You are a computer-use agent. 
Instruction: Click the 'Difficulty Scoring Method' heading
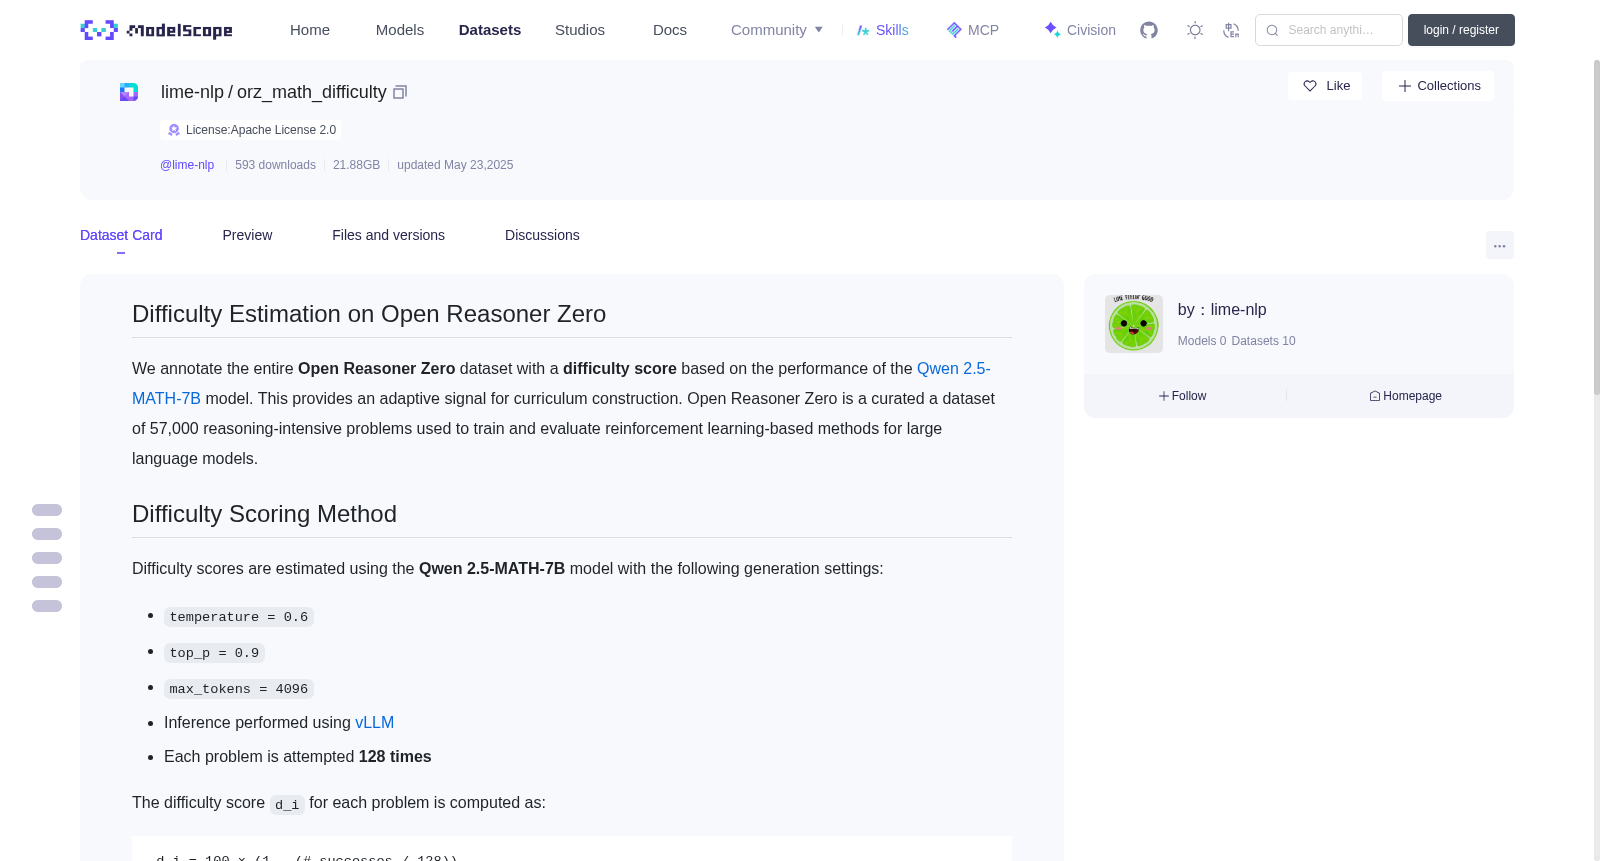264,514
